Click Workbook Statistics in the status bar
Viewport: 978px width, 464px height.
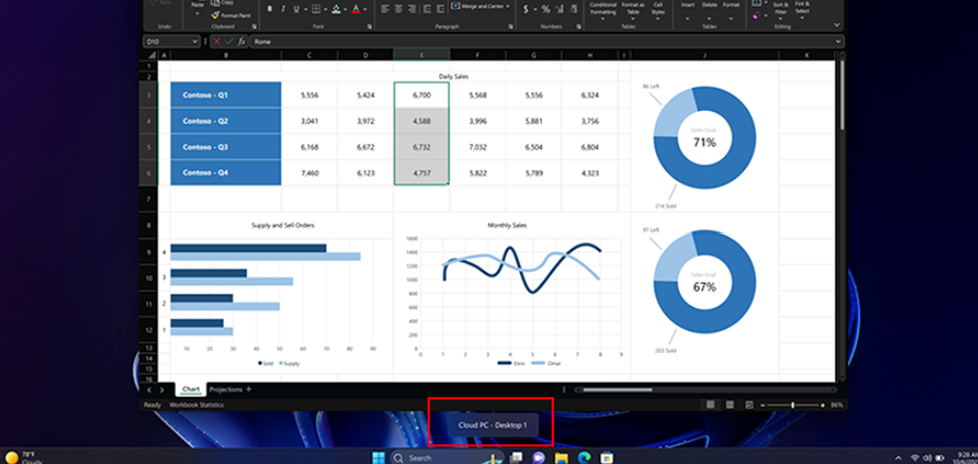coord(196,405)
